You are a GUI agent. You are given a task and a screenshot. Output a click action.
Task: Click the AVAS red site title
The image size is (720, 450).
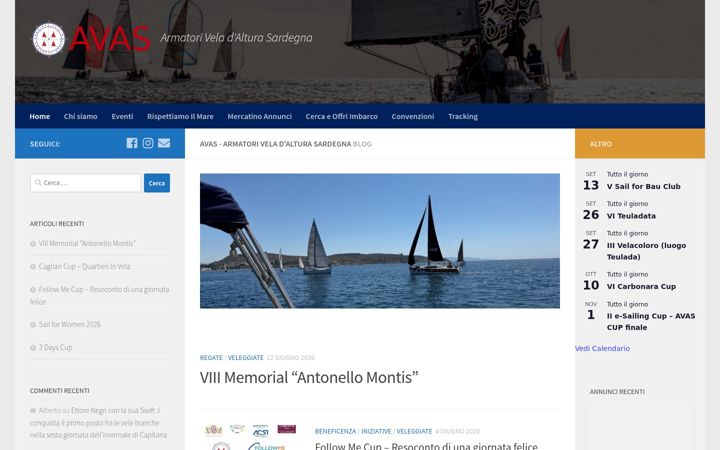tap(110, 39)
